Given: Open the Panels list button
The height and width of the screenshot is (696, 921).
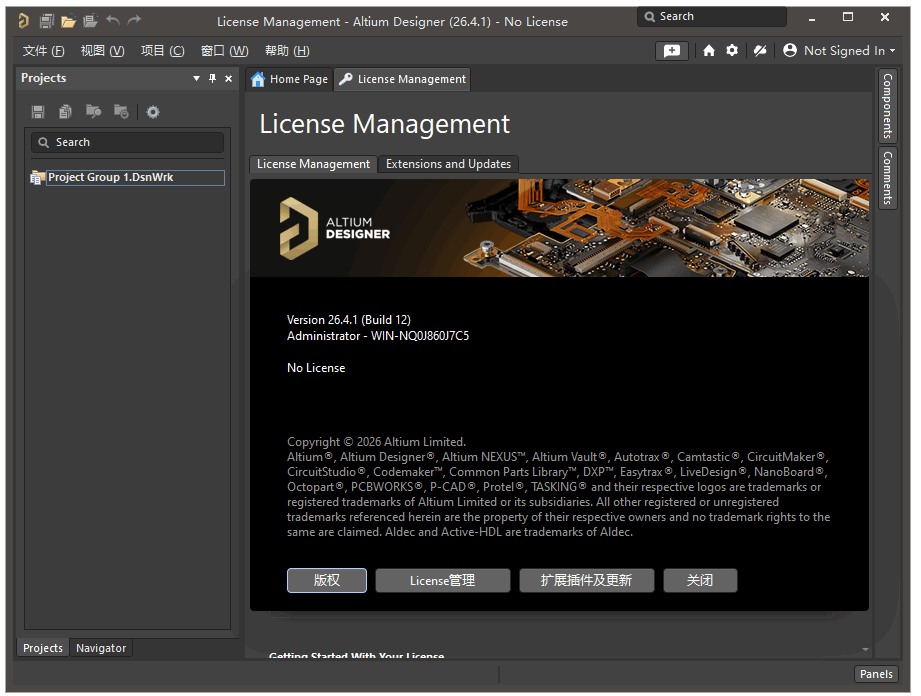Looking at the screenshot, I should [x=876, y=674].
